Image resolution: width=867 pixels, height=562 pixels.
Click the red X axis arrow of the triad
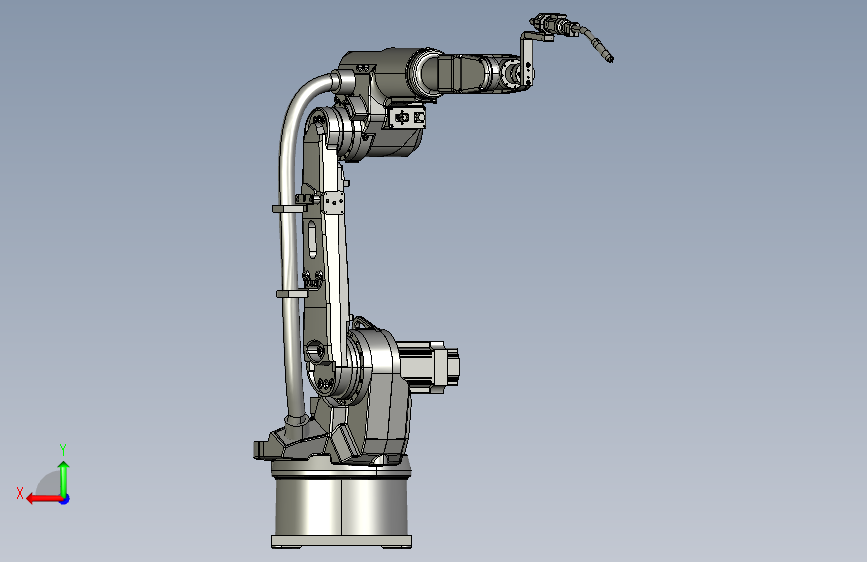tap(43, 499)
